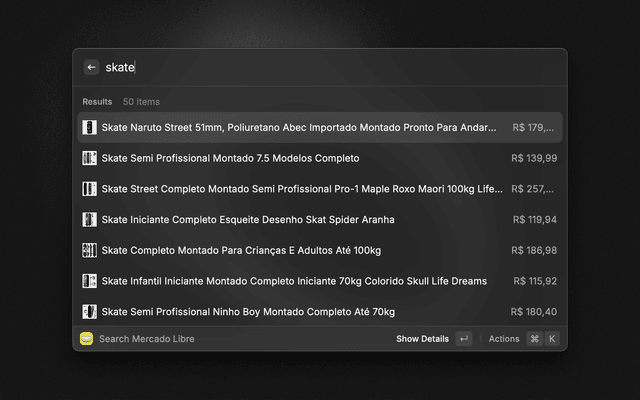Open the Skate Naruto Street thumbnail
This screenshot has height=400, width=640.
[x=89, y=127]
